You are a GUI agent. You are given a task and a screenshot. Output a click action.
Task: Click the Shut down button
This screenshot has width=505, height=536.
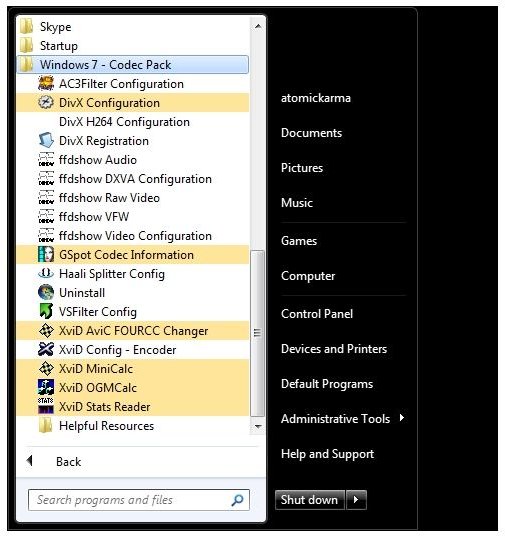pos(309,500)
